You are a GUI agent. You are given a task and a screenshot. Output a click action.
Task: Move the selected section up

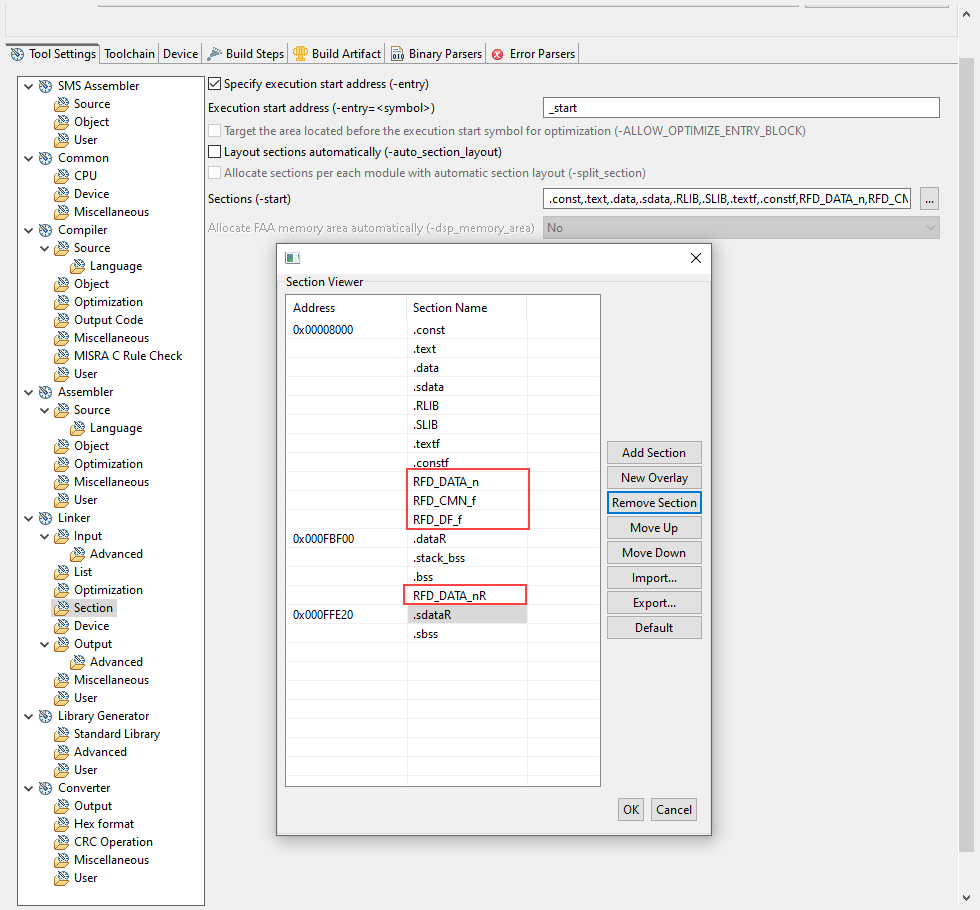[654, 528]
